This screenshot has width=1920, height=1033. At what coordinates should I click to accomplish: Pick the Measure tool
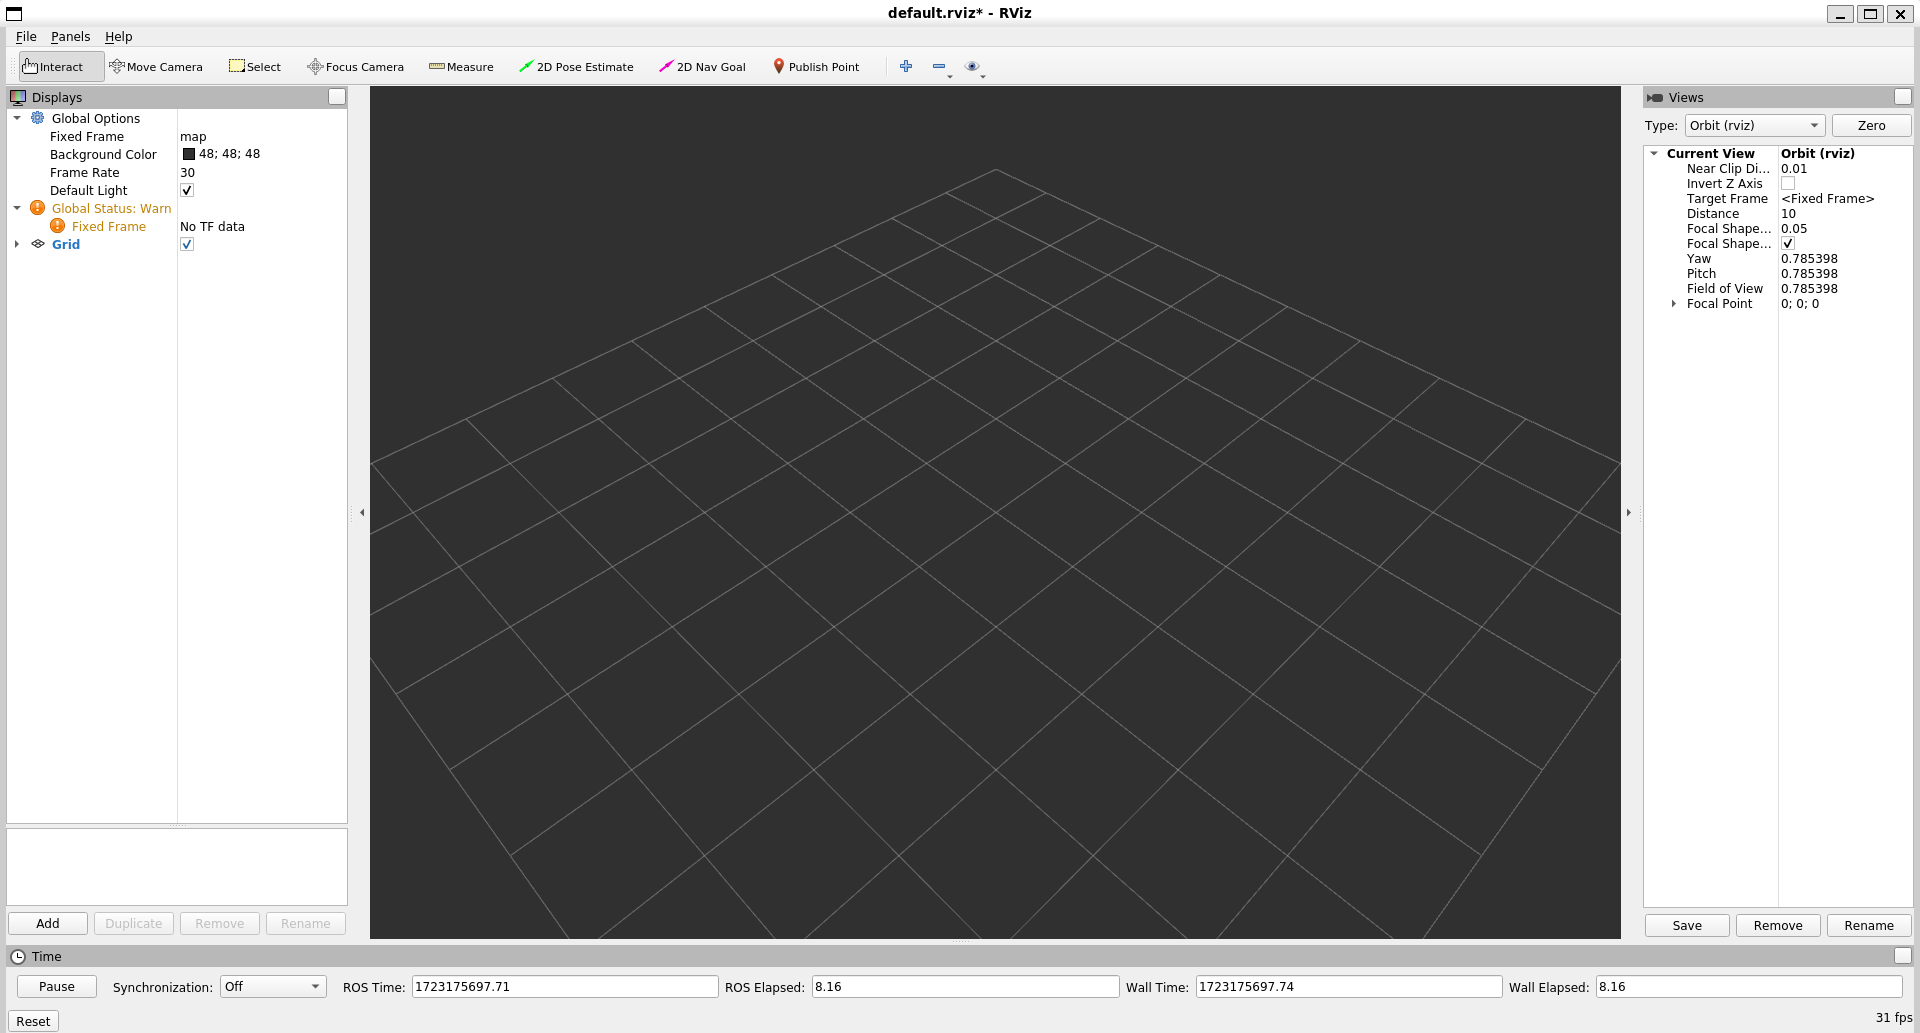click(461, 67)
